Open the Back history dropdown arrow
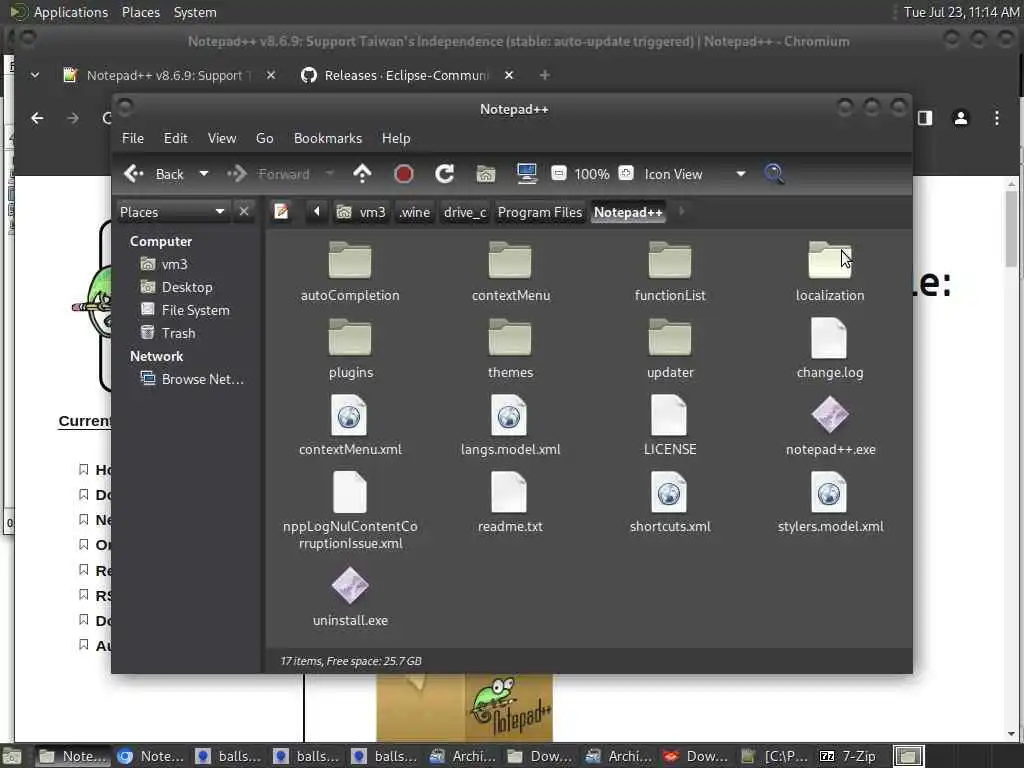The height and width of the screenshot is (768, 1024). pyautogui.click(x=204, y=174)
